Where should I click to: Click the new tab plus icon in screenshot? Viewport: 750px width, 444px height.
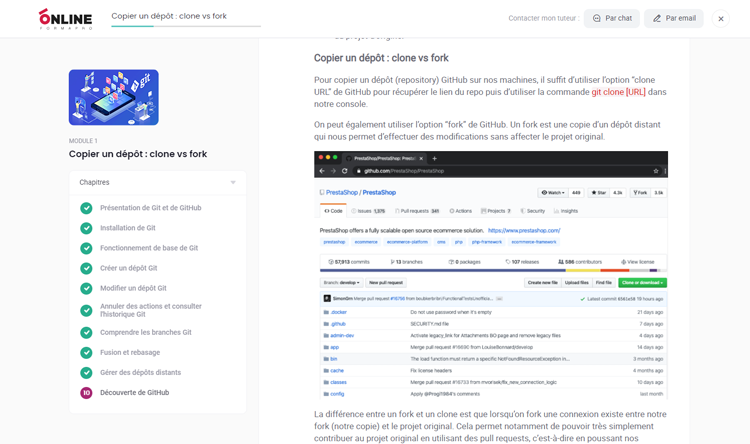434,158
